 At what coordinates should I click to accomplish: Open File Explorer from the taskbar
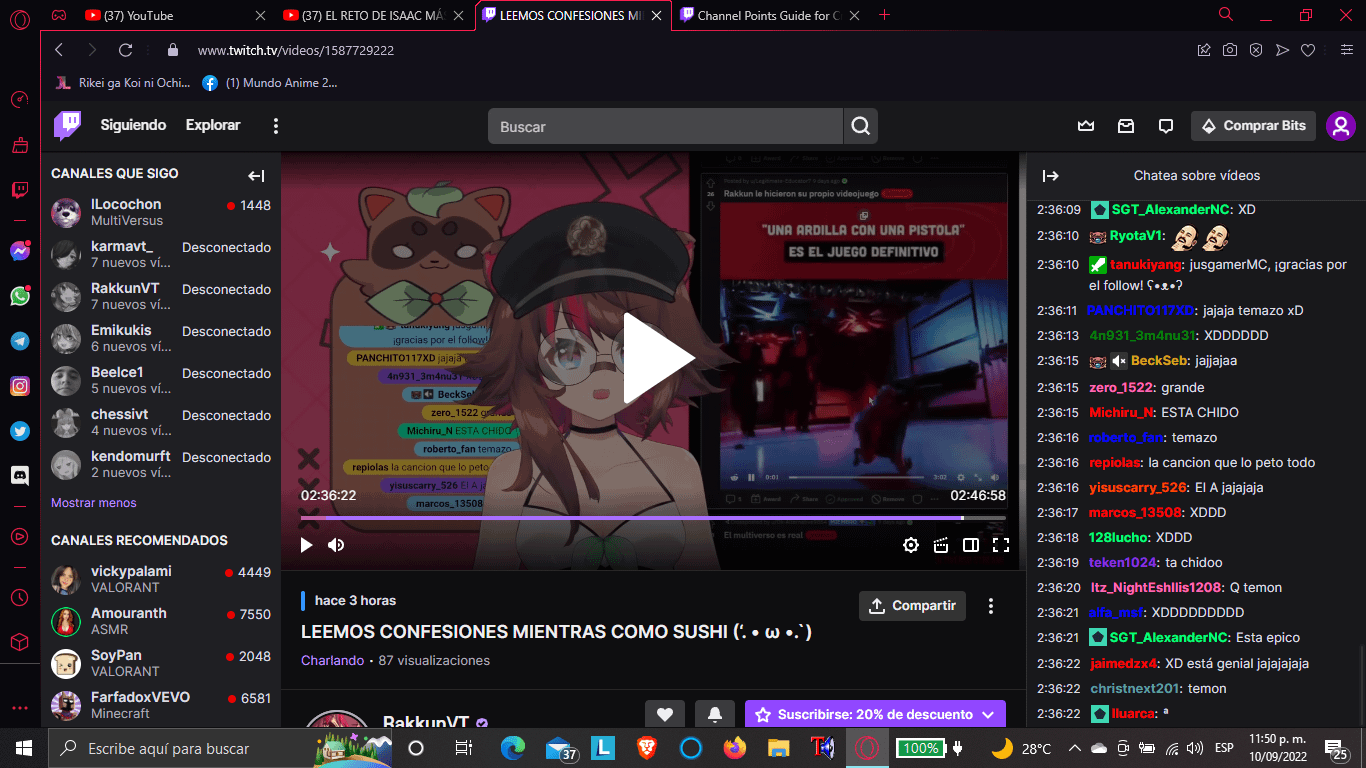tap(778, 747)
